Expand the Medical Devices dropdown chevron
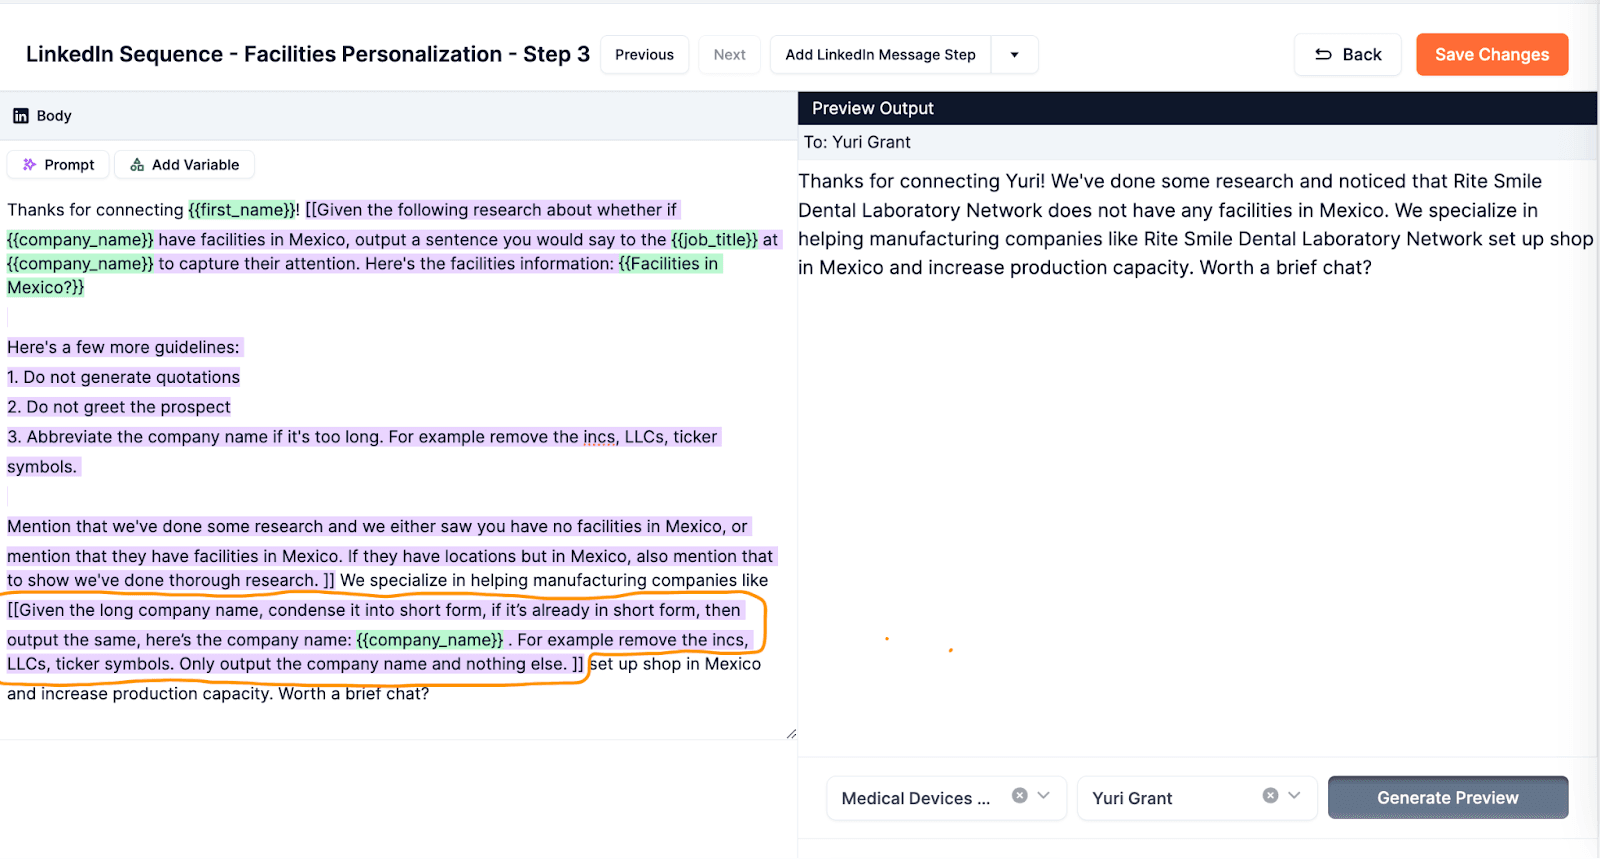1600x859 pixels. click(1044, 796)
